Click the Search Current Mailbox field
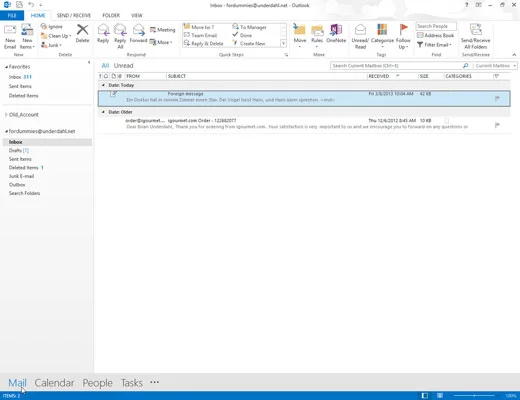 point(400,66)
